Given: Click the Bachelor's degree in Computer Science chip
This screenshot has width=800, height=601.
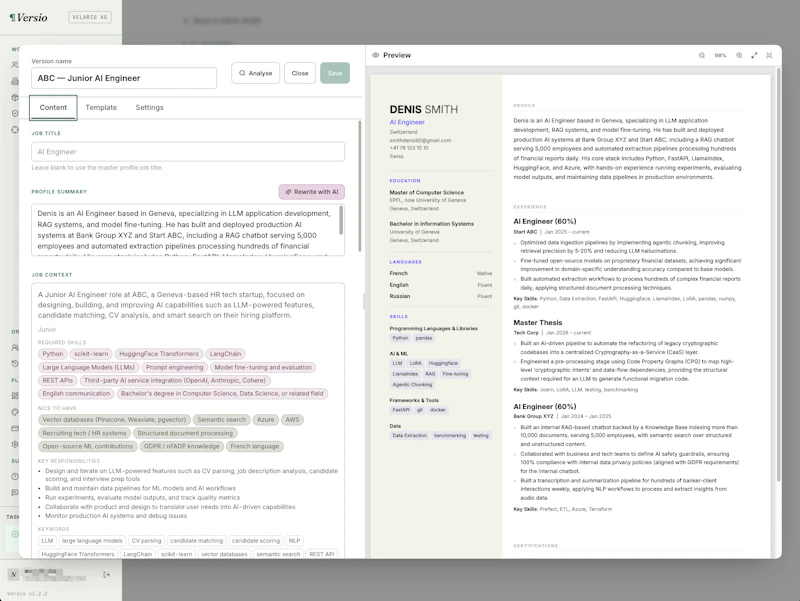Looking at the screenshot, I should coord(222,394).
